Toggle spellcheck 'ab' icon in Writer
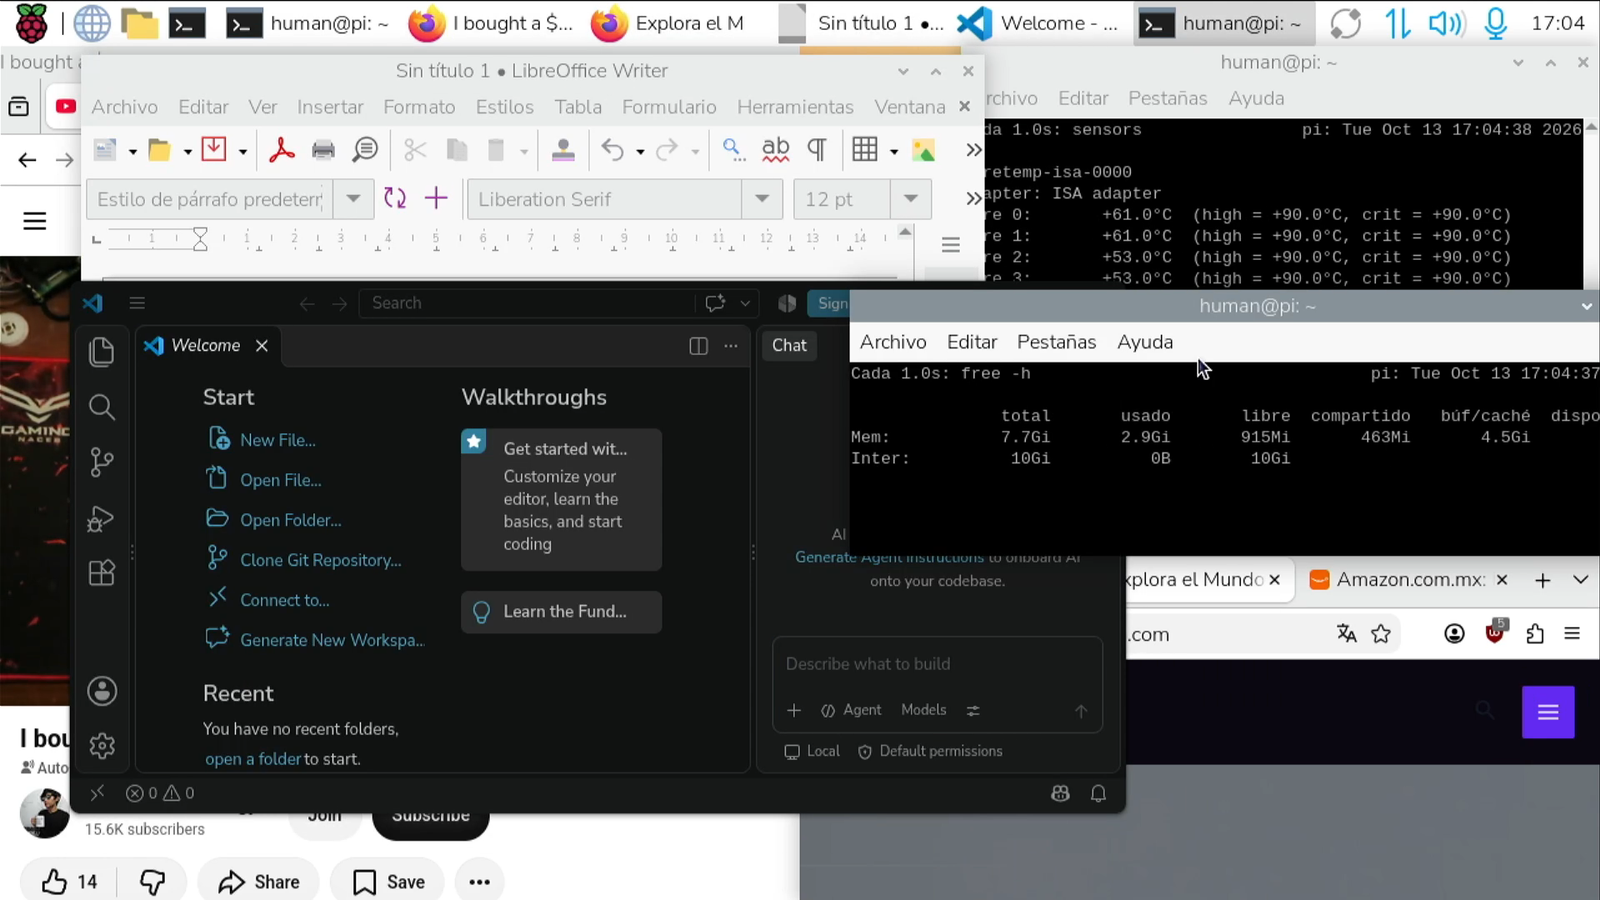The width and height of the screenshot is (1600, 900). 775,150
